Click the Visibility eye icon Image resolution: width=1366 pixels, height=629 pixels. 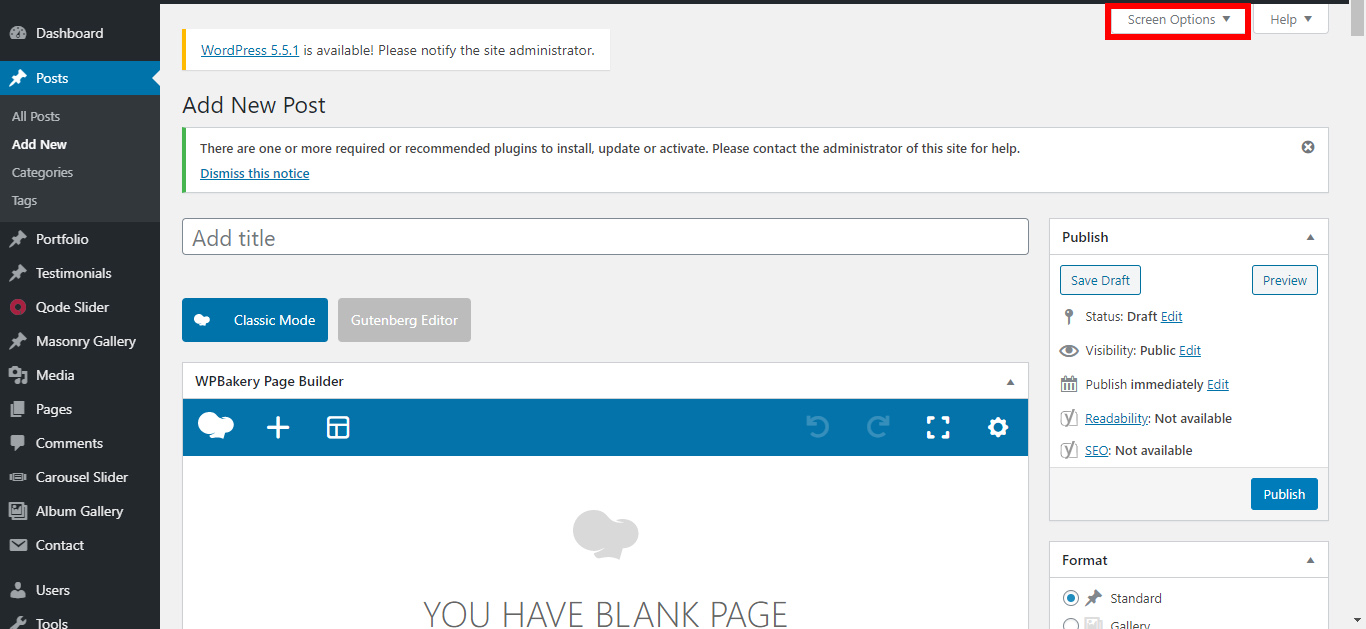[x=1069, y=351]
